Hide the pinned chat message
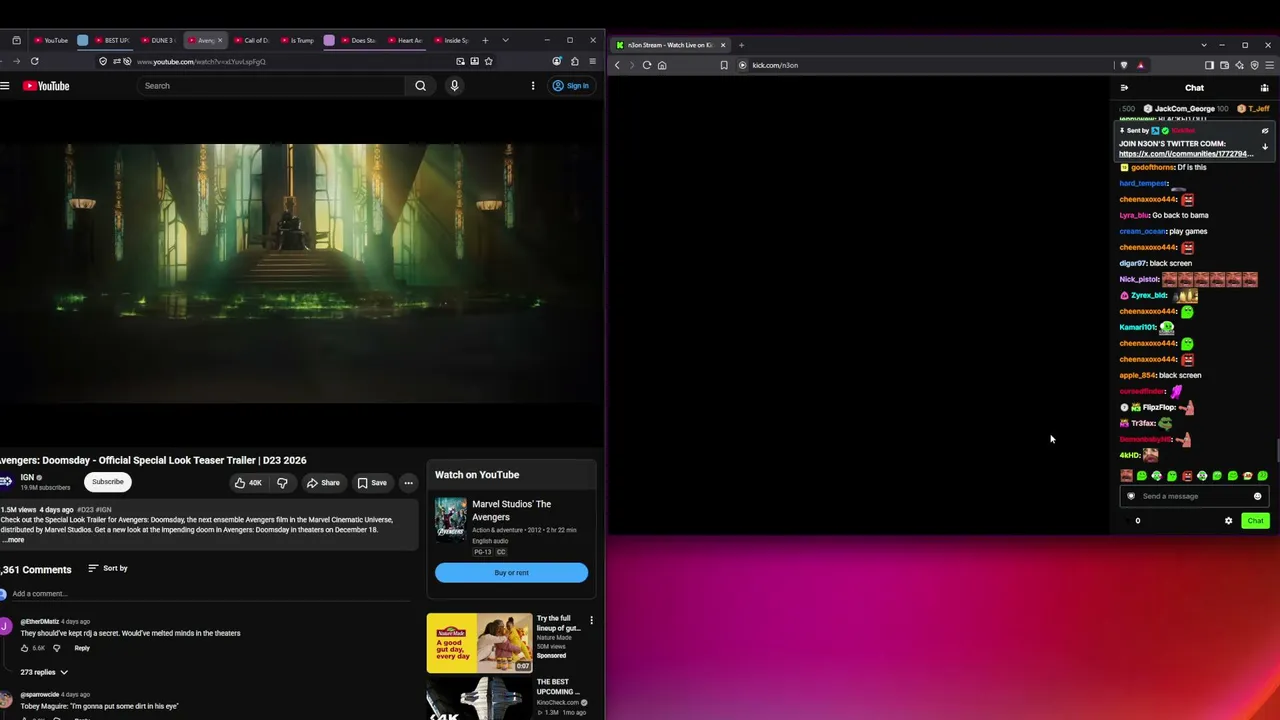Image resolution: width=1280 pixels, height=720 pixels. click(x=1265, y=131)
